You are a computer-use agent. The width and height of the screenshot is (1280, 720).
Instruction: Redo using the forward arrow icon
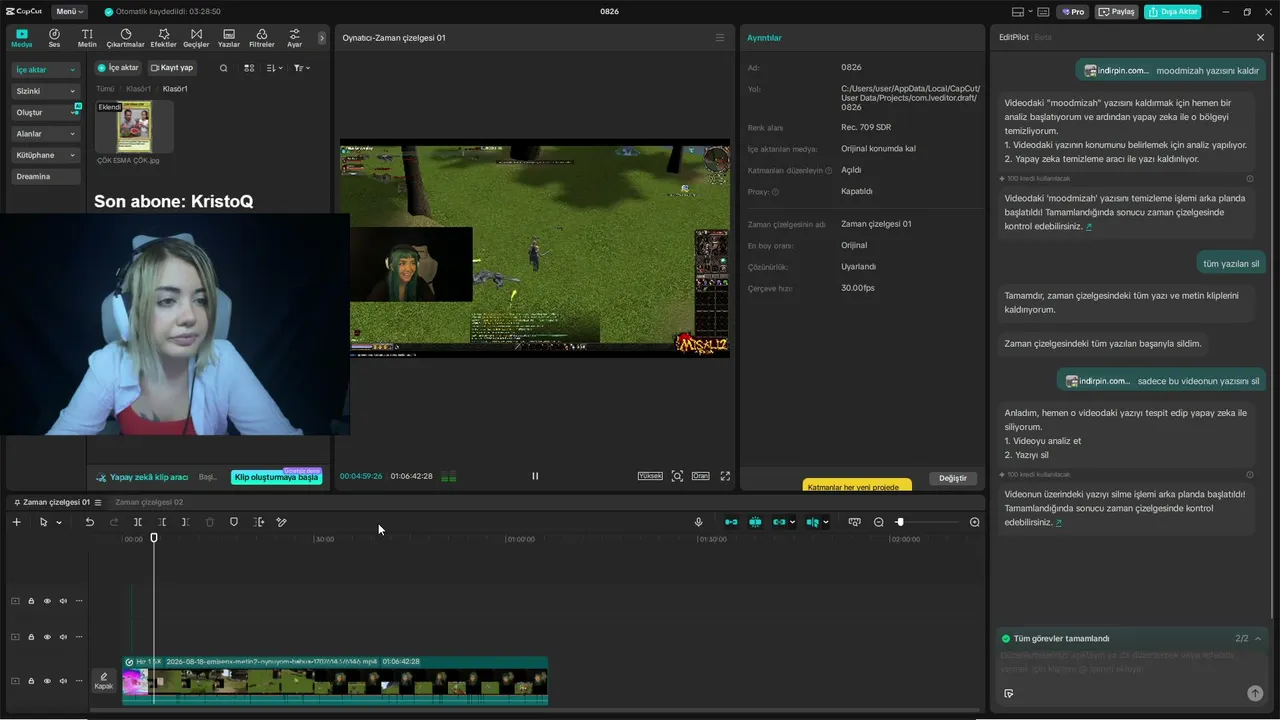(x=113, y=522)
